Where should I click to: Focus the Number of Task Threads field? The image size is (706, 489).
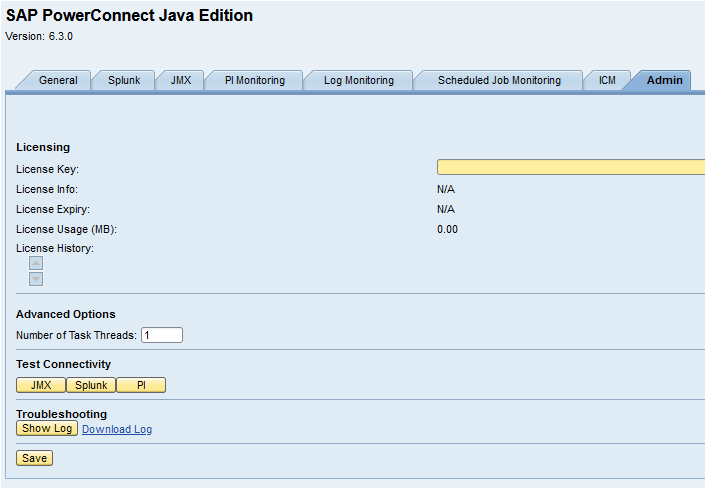click(162, 335)
